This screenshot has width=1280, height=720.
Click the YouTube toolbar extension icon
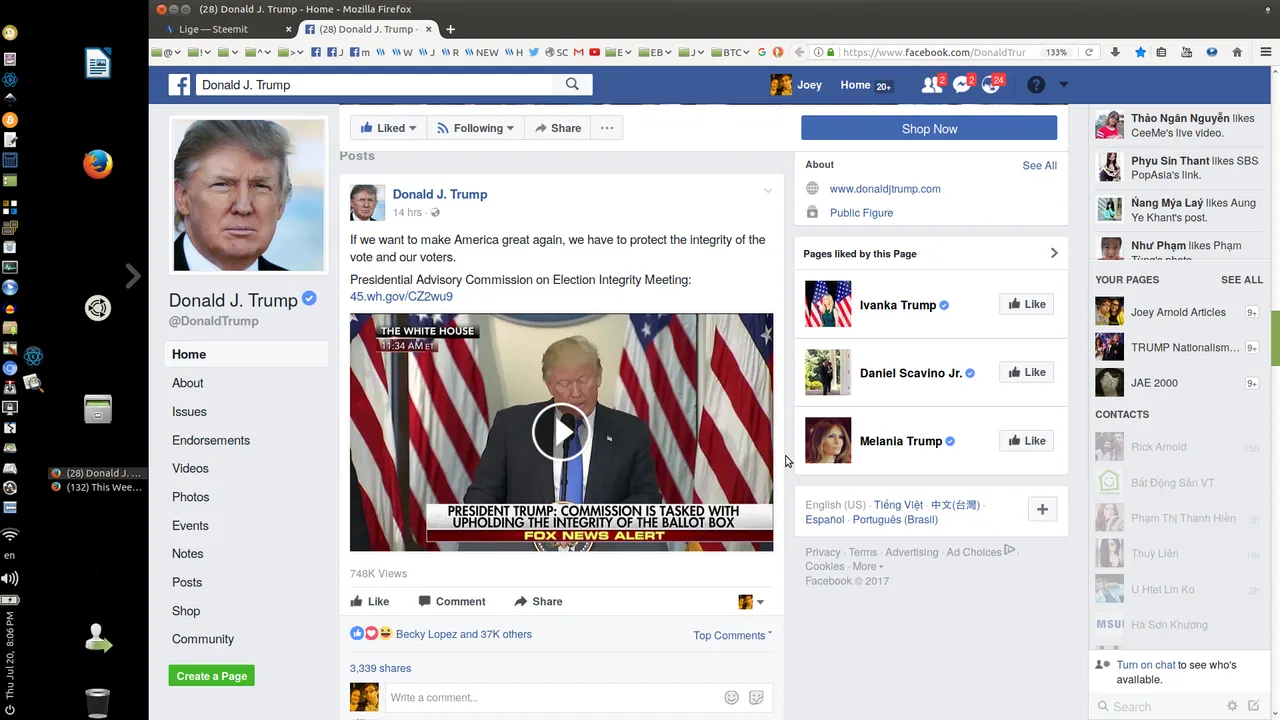click(x=1186, y=52)
